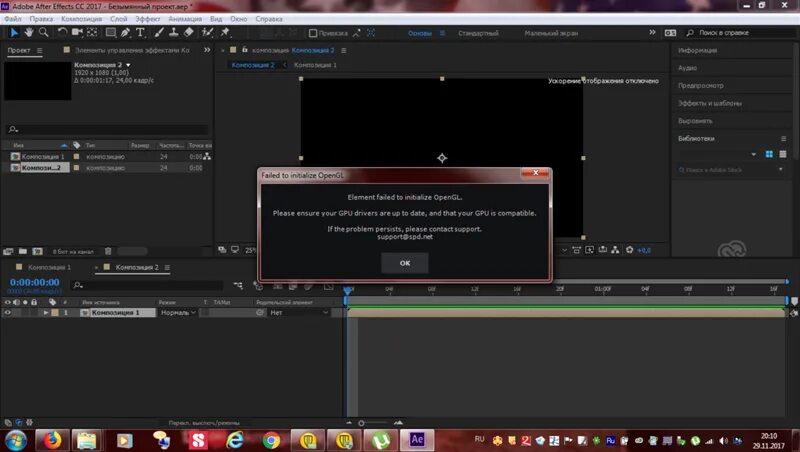
Task: Enable the Привязка snapping checkbox
Action: point(313,33)
